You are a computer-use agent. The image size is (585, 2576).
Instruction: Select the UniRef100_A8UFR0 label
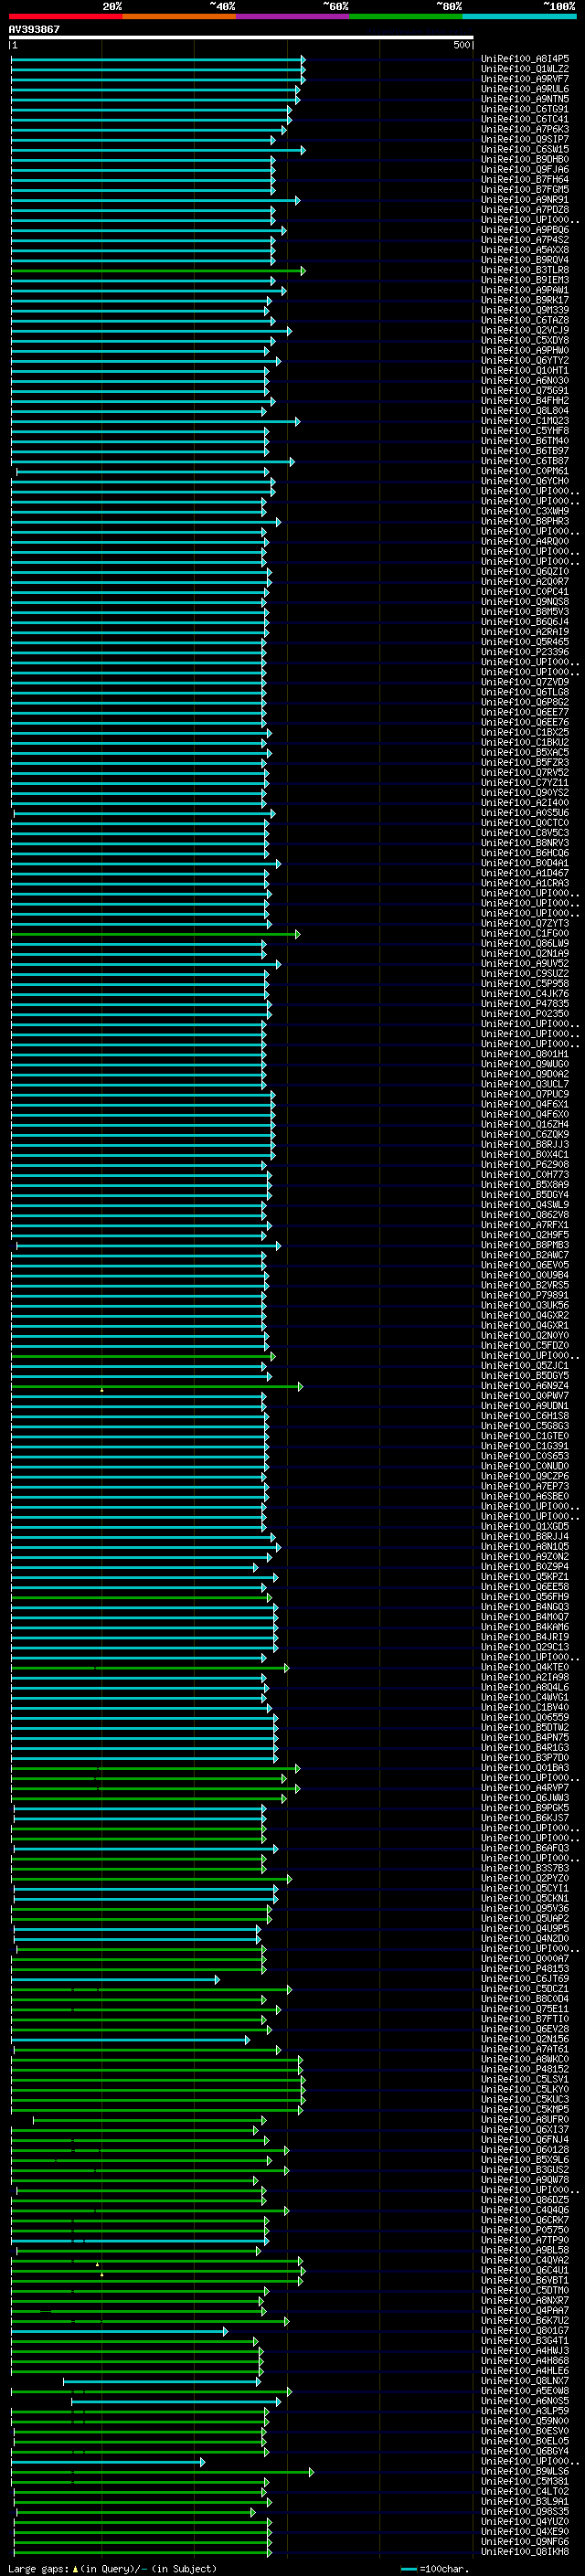[x=525, y=2120]
